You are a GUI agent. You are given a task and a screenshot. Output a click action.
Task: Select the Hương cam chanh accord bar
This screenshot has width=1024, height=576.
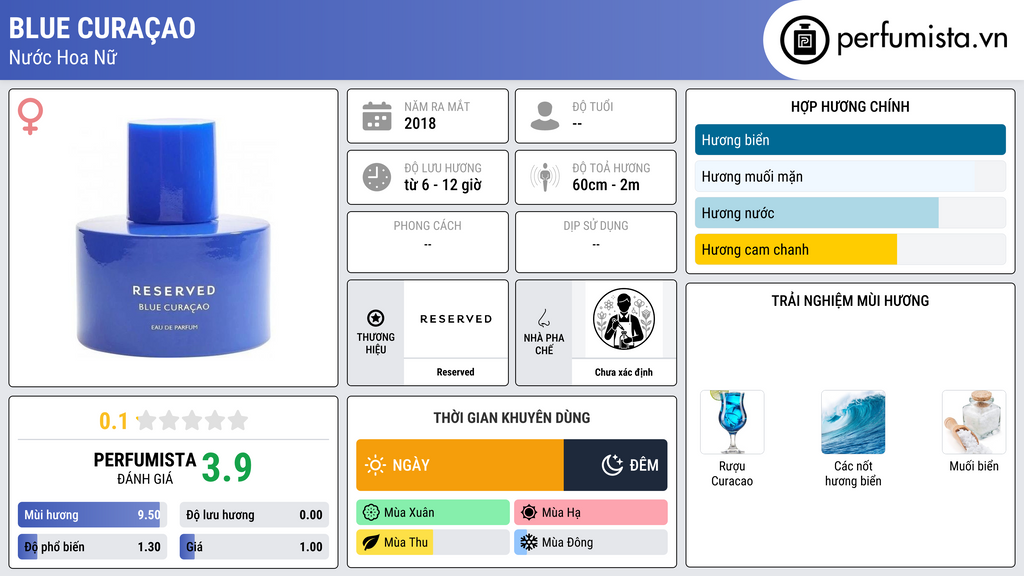click(850, 249)
